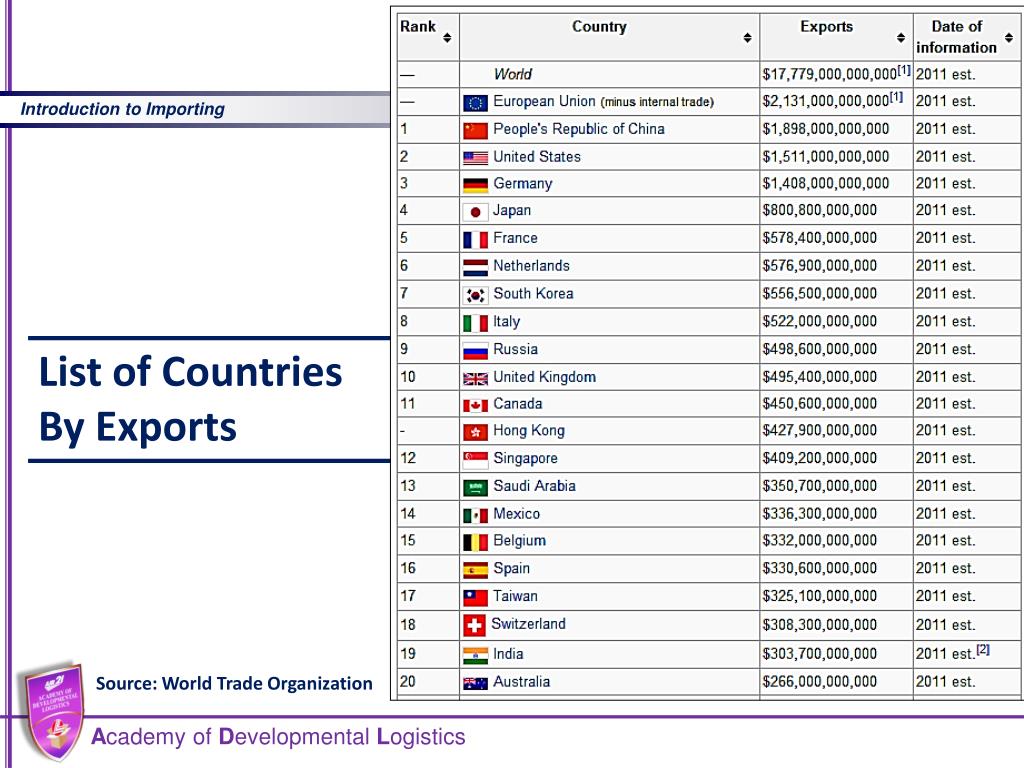The height and width of the screenshot is (768, 1024).
Task: Select World exports $17,779,000,000,000 value
Action: 829,74
